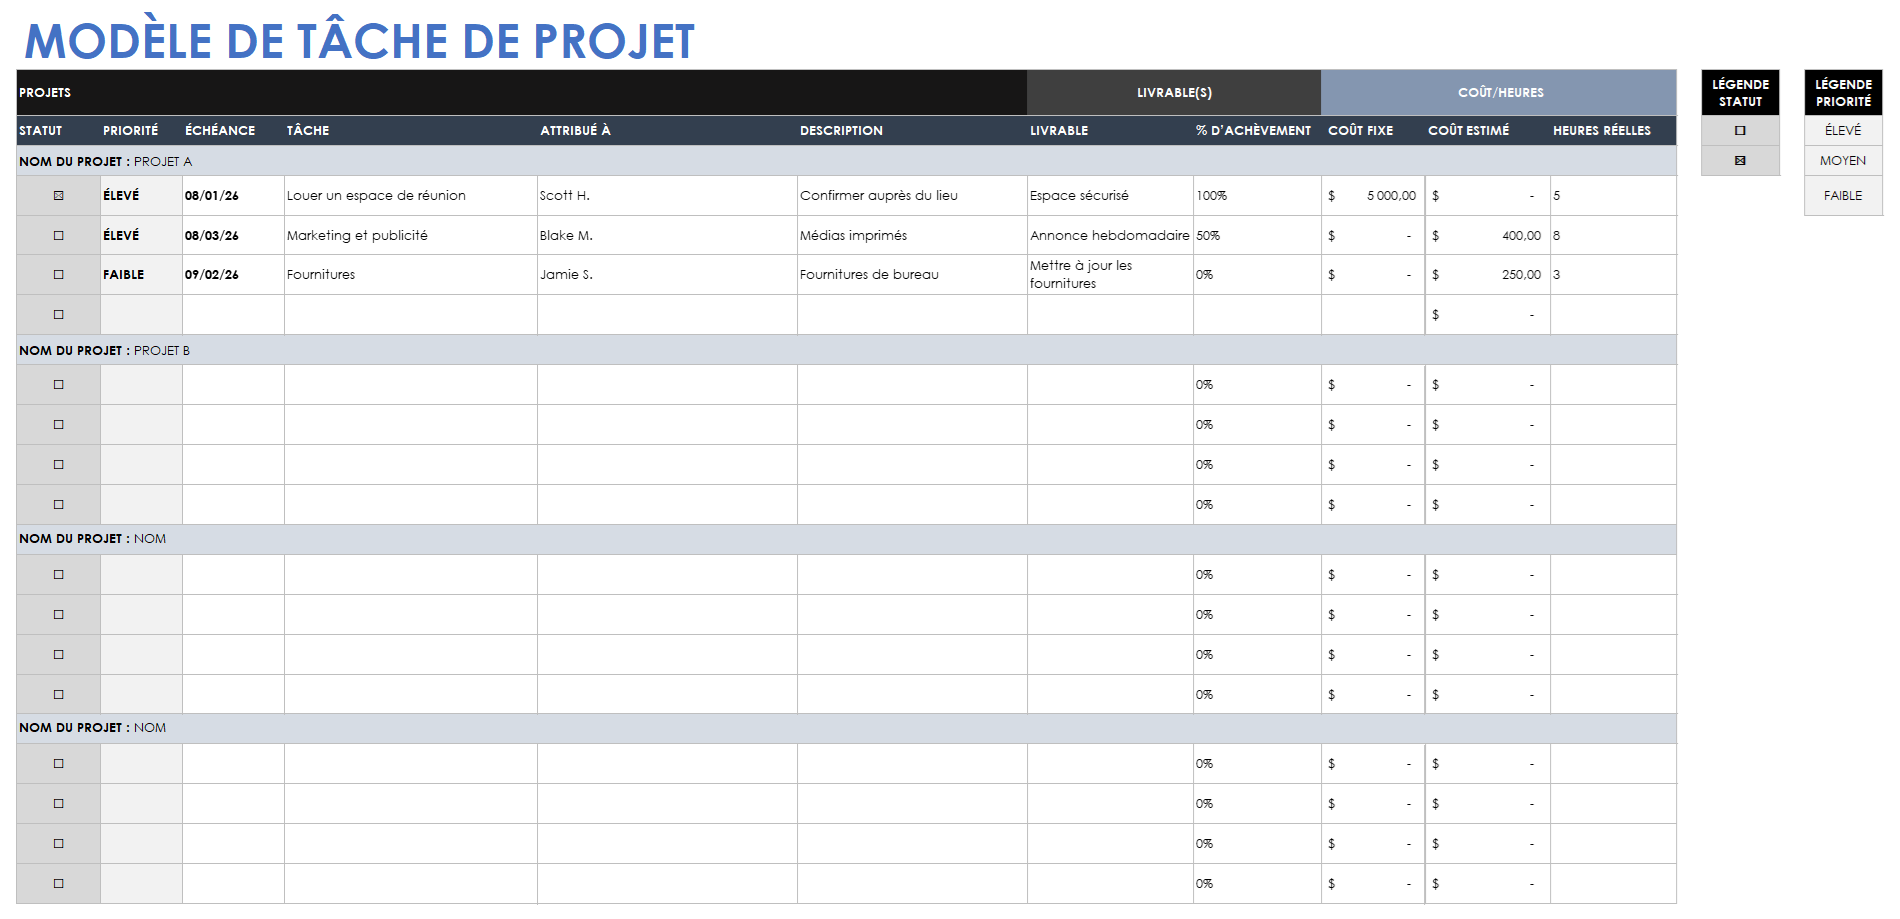The image size is (1900, 919).
Task: Select the FAIBLE priority cell in Fournitures row
Action: tap(141, 275)
